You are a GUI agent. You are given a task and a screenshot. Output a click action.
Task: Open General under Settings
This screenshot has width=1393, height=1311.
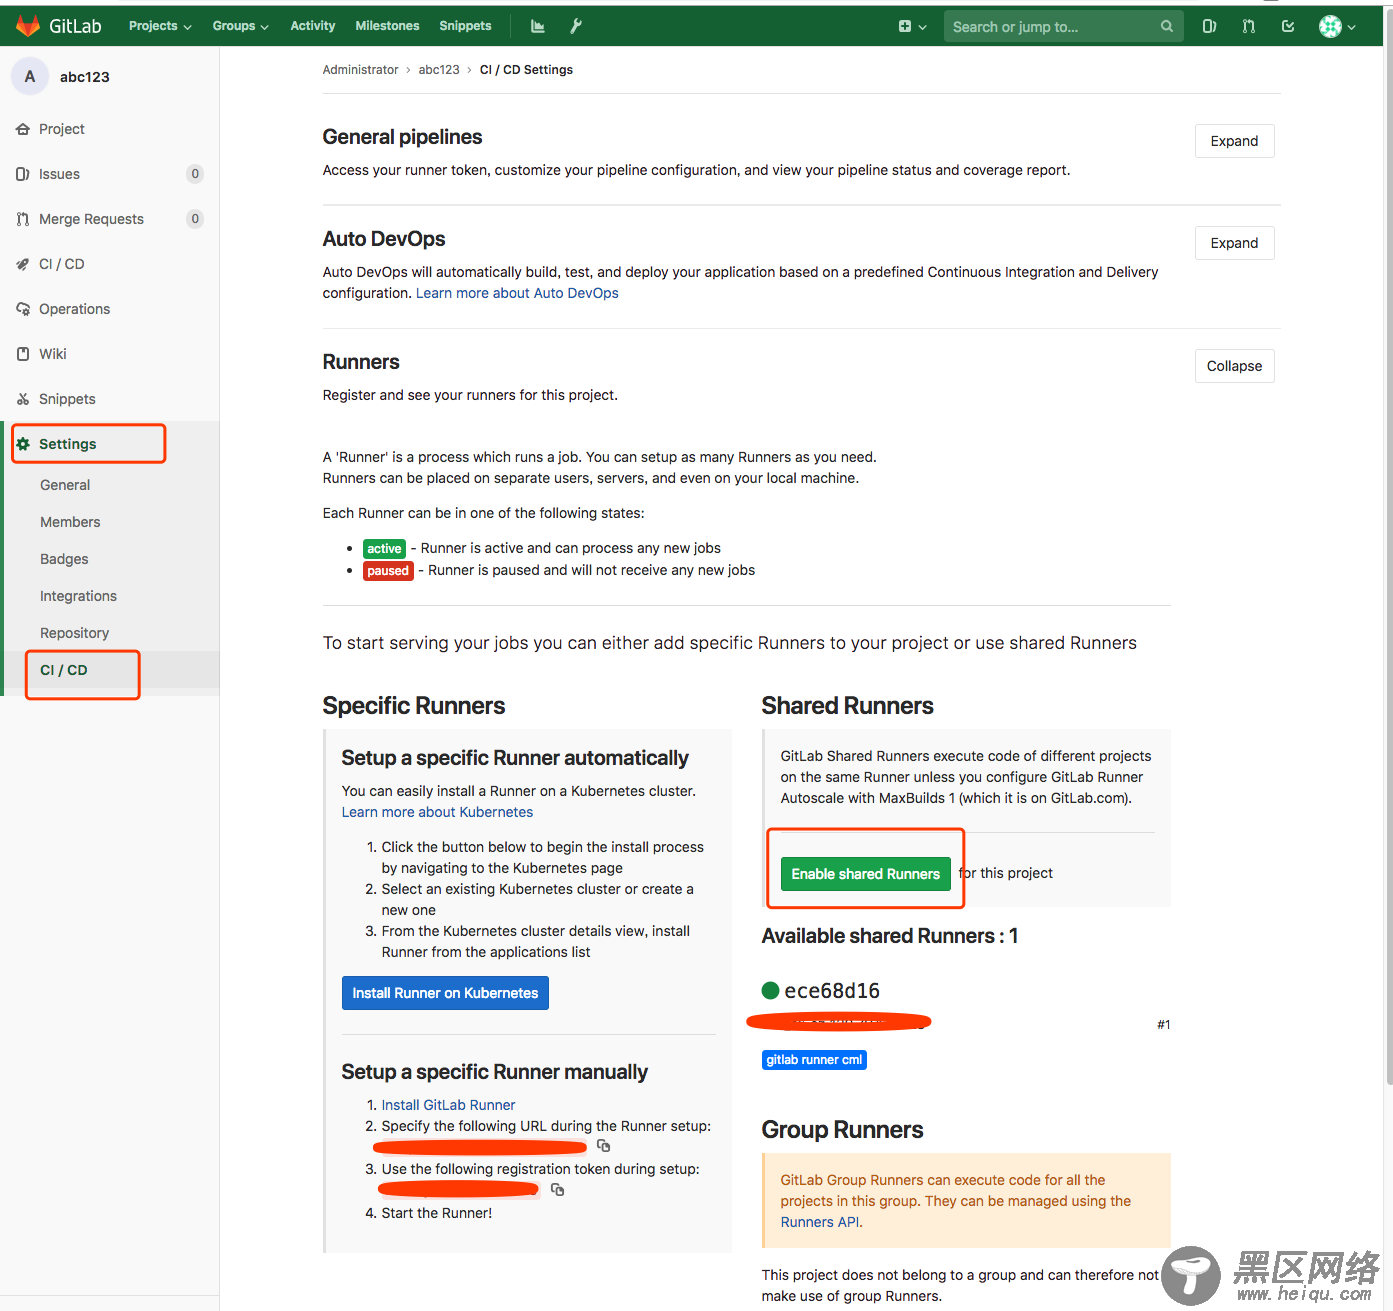pyautogui.click(x=65, y=485)
